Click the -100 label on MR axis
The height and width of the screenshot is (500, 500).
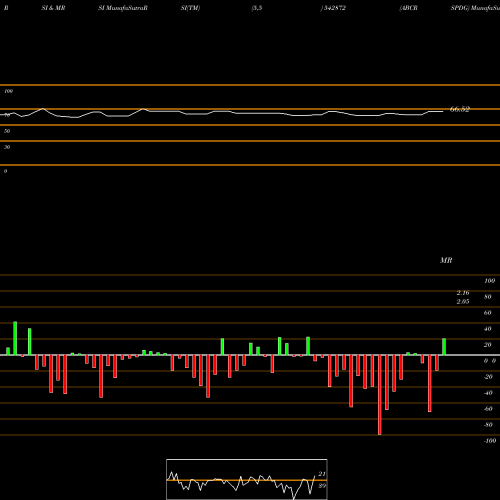[x=490, y=441]
